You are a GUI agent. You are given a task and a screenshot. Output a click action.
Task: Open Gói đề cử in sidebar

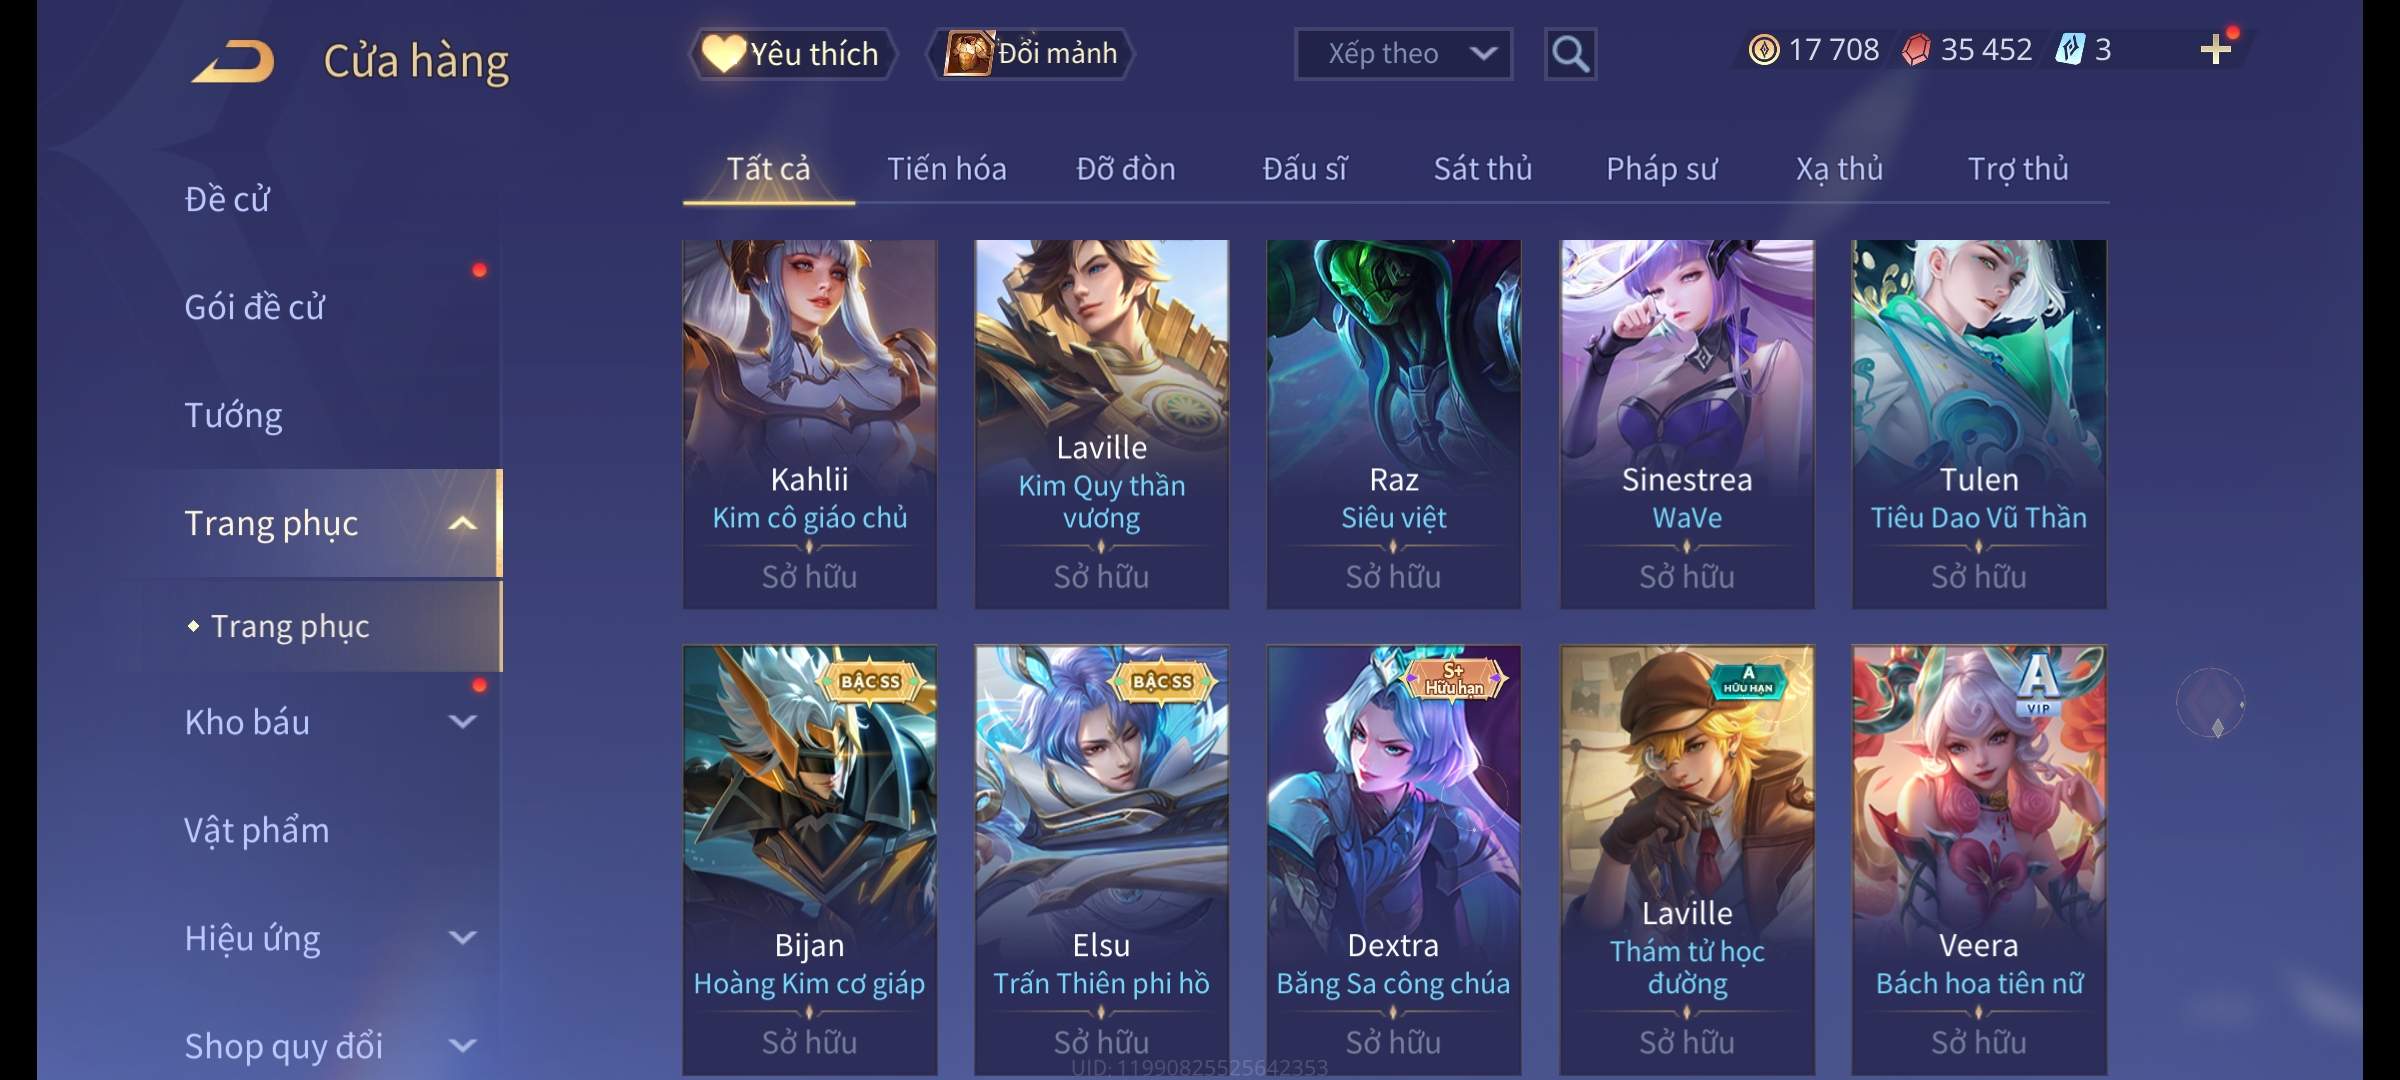[x=255, y=307]
